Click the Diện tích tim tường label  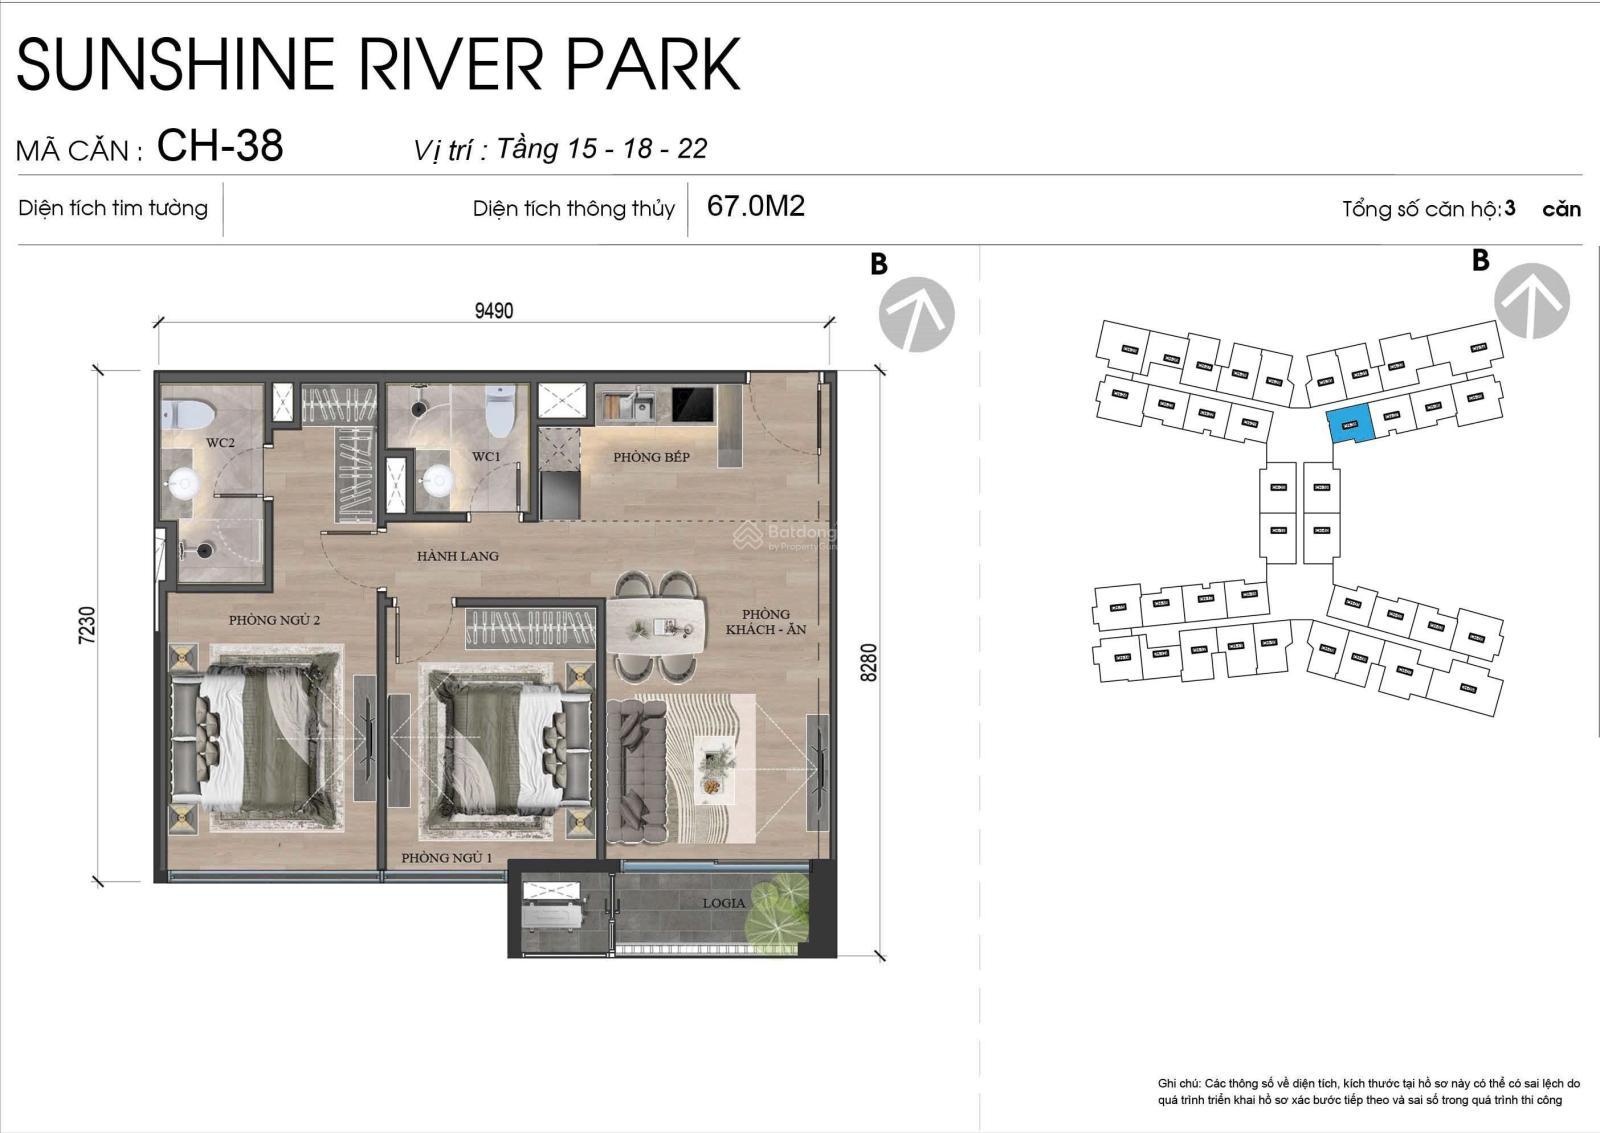point(113,208)
